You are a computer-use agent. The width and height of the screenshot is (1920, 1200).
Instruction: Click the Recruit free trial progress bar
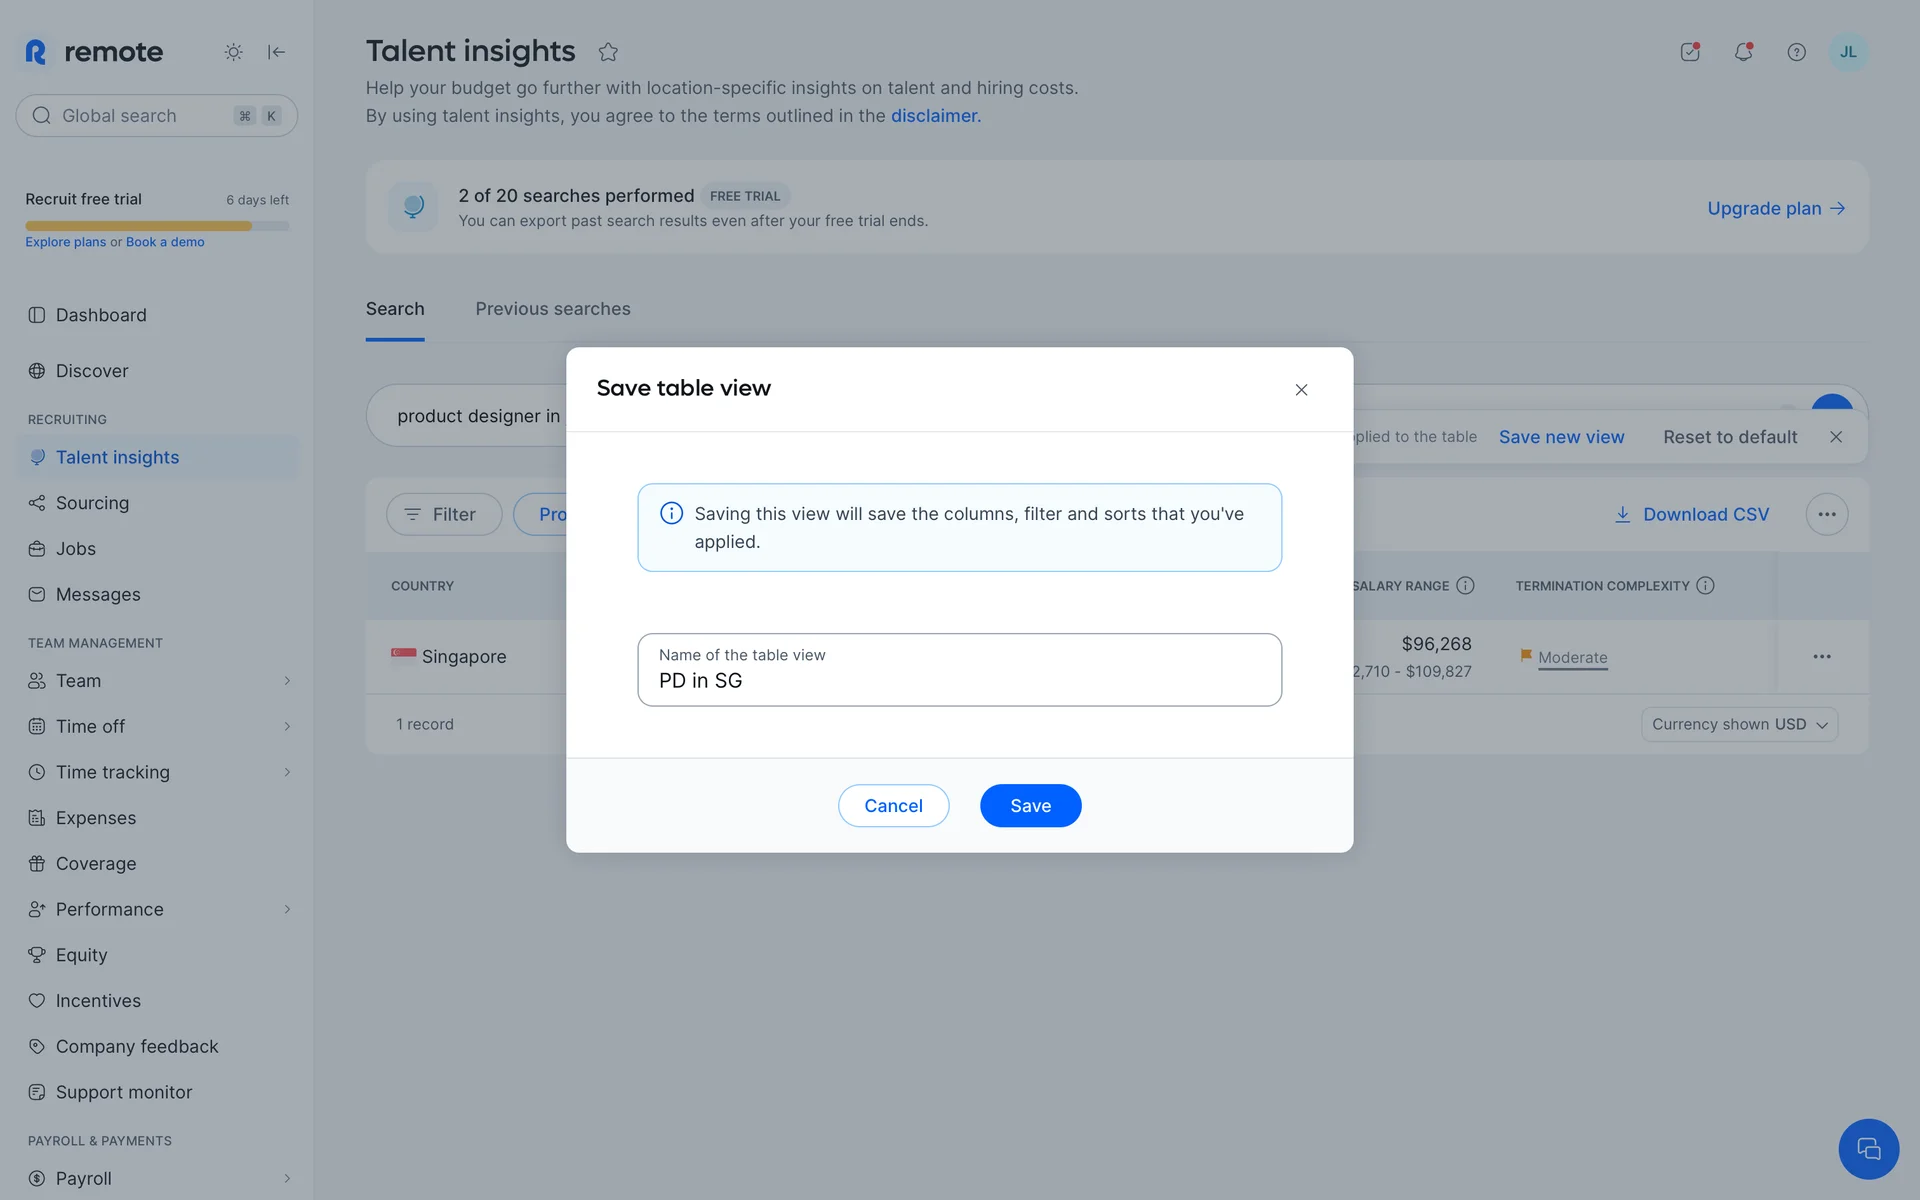click(x=157, y=226)
